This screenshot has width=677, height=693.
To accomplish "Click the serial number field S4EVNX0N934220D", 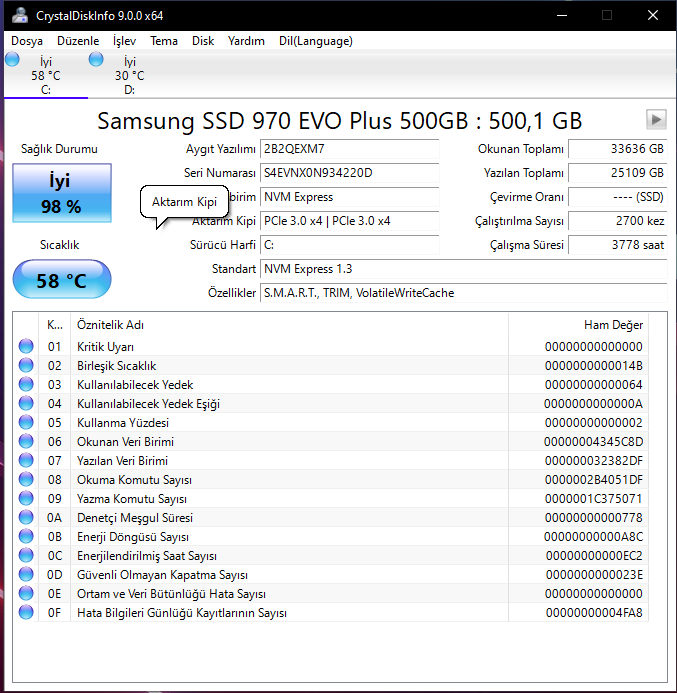I will [x=350, y=173].
